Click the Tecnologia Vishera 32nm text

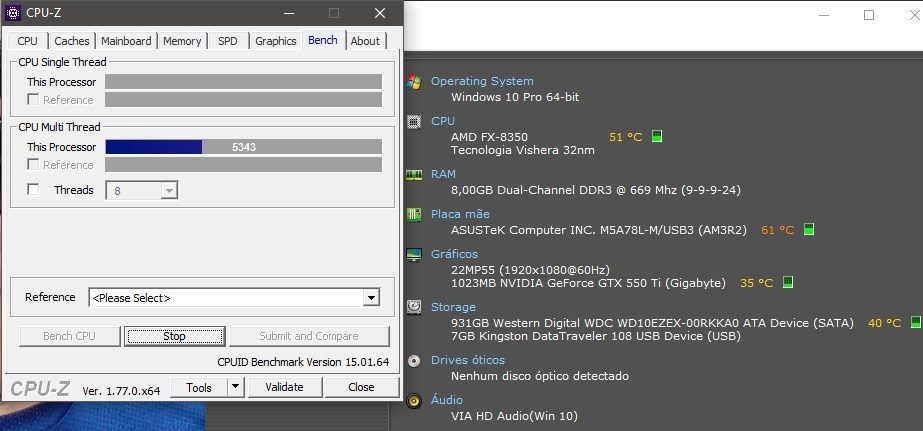pyautogui.click(x=523, y=150)
